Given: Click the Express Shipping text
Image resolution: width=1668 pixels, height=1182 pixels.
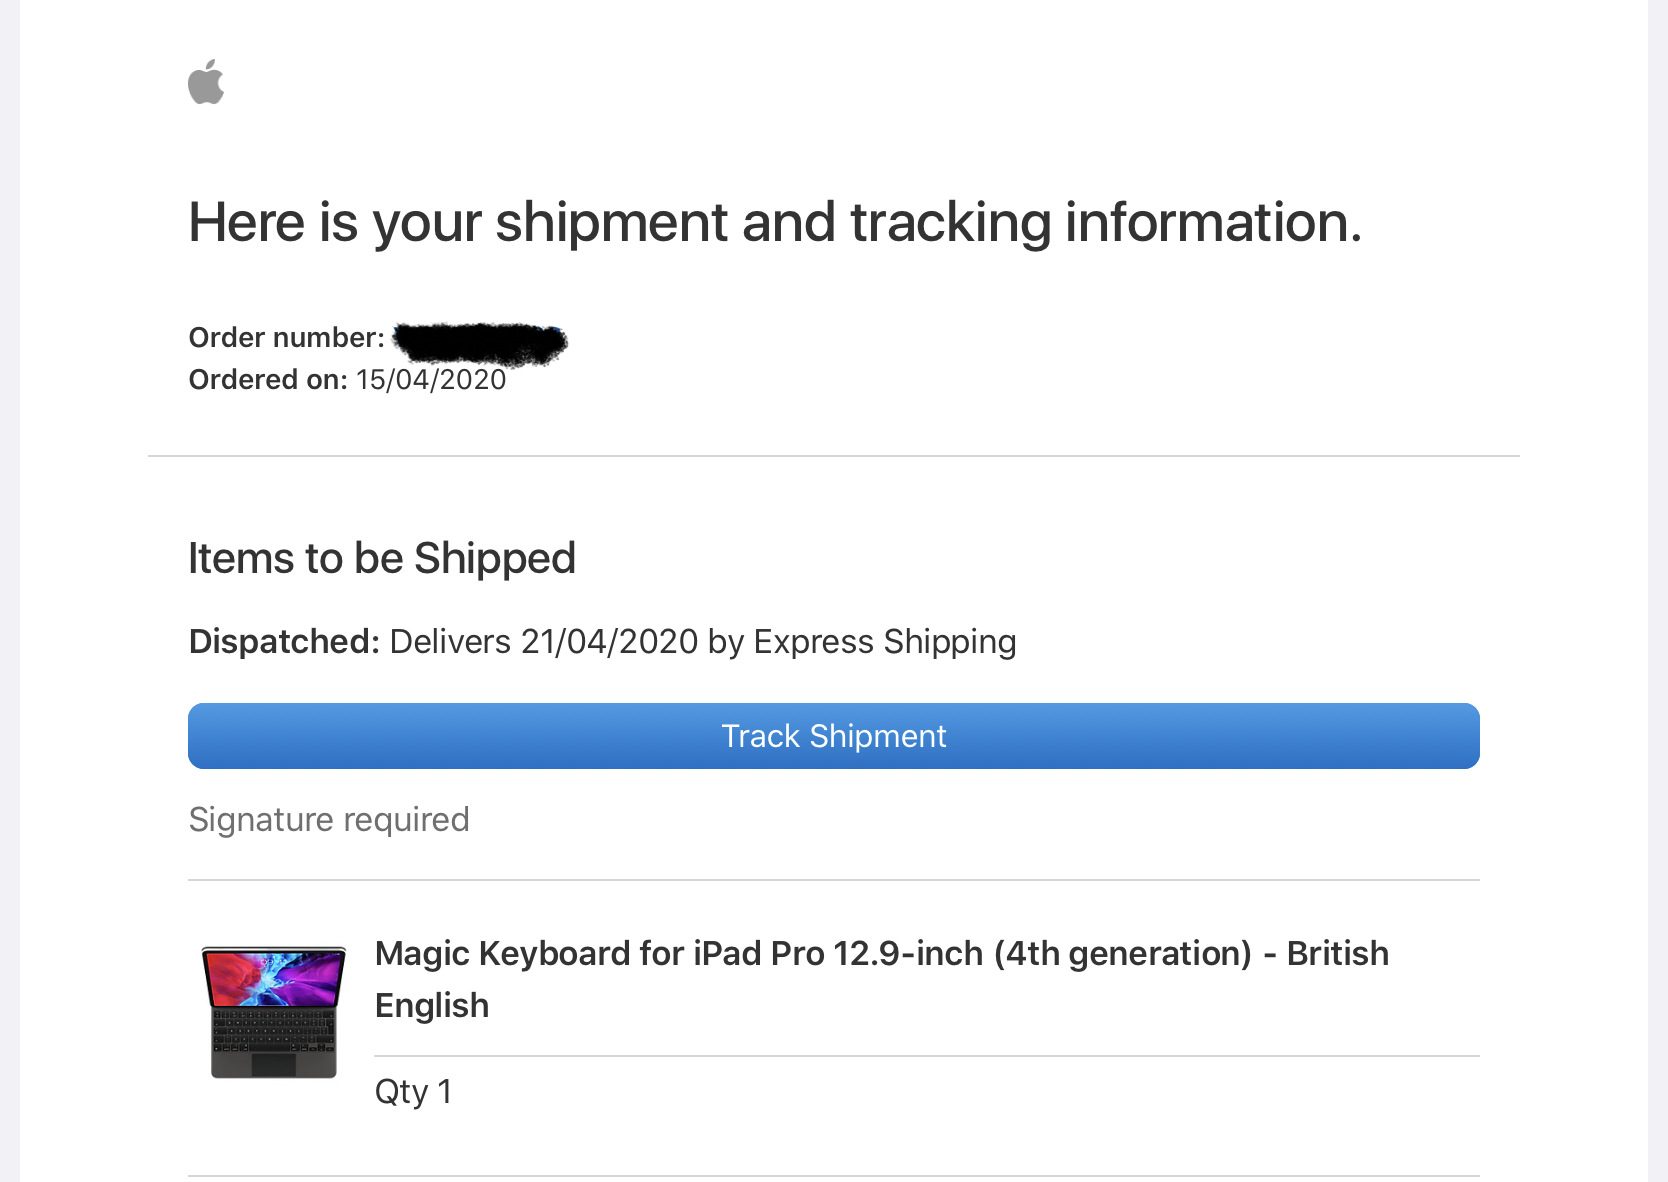Looking at the screenshot, I should 885,641.
